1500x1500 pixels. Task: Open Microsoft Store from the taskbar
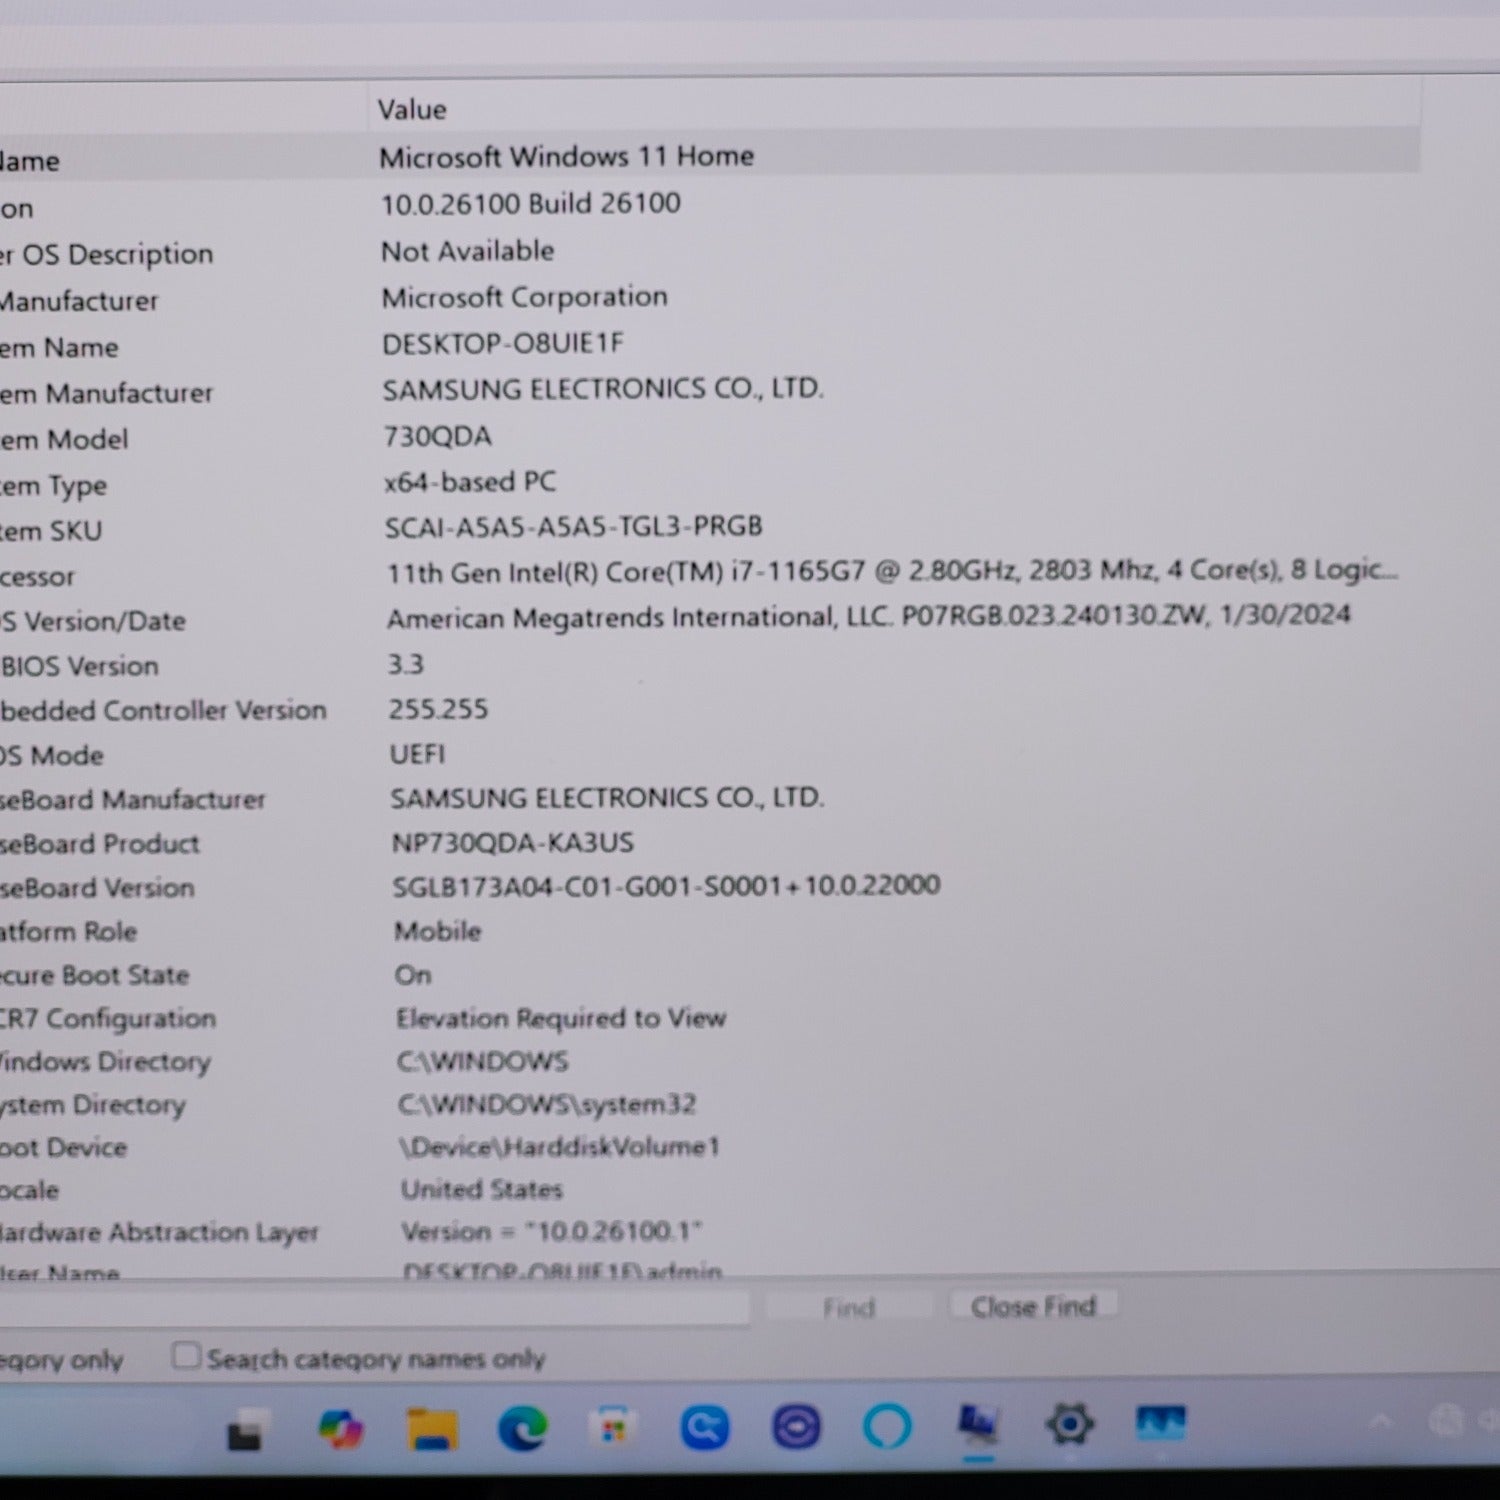pyautogui.click(x=613, y=1428)
